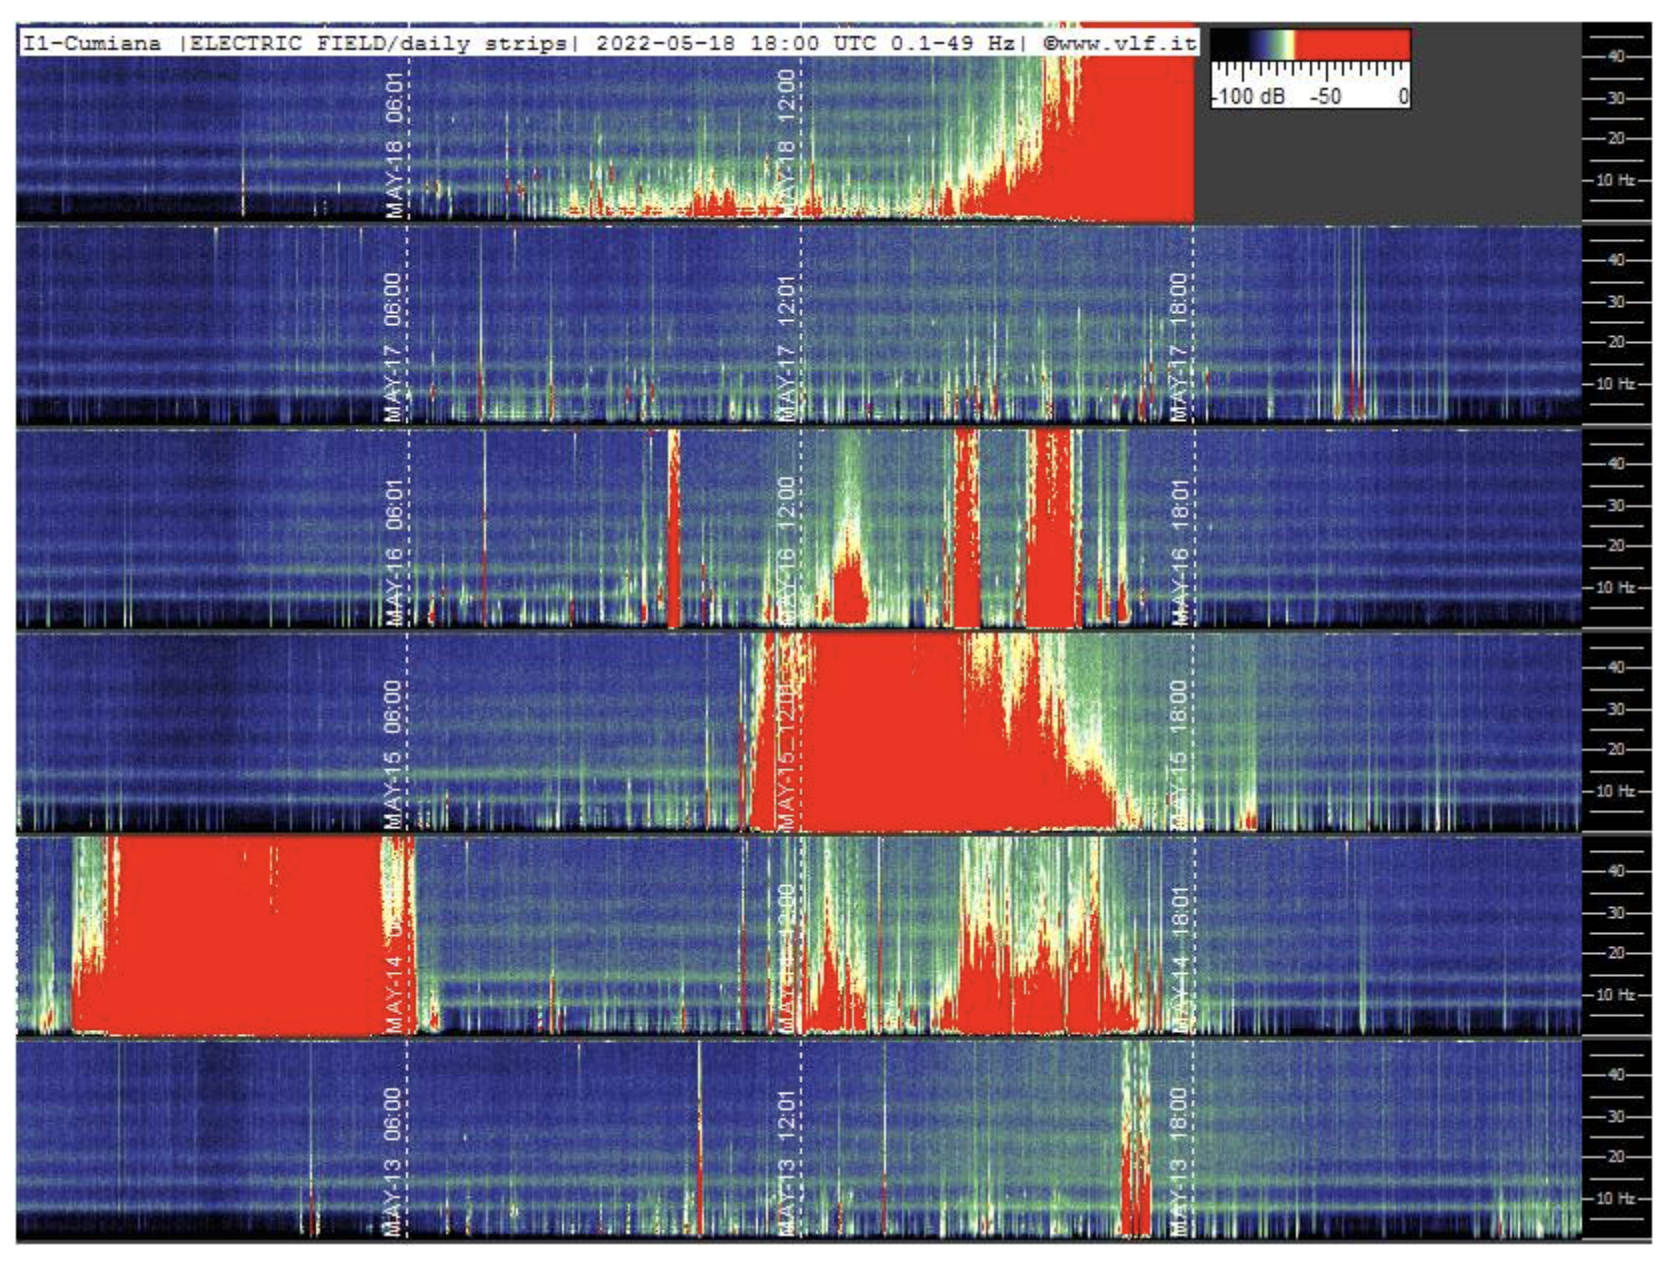This screenshot has width=1678, height=1268.
Task: Click the MAY-17 06:00 time marker
Action: (x=393, y=347)
